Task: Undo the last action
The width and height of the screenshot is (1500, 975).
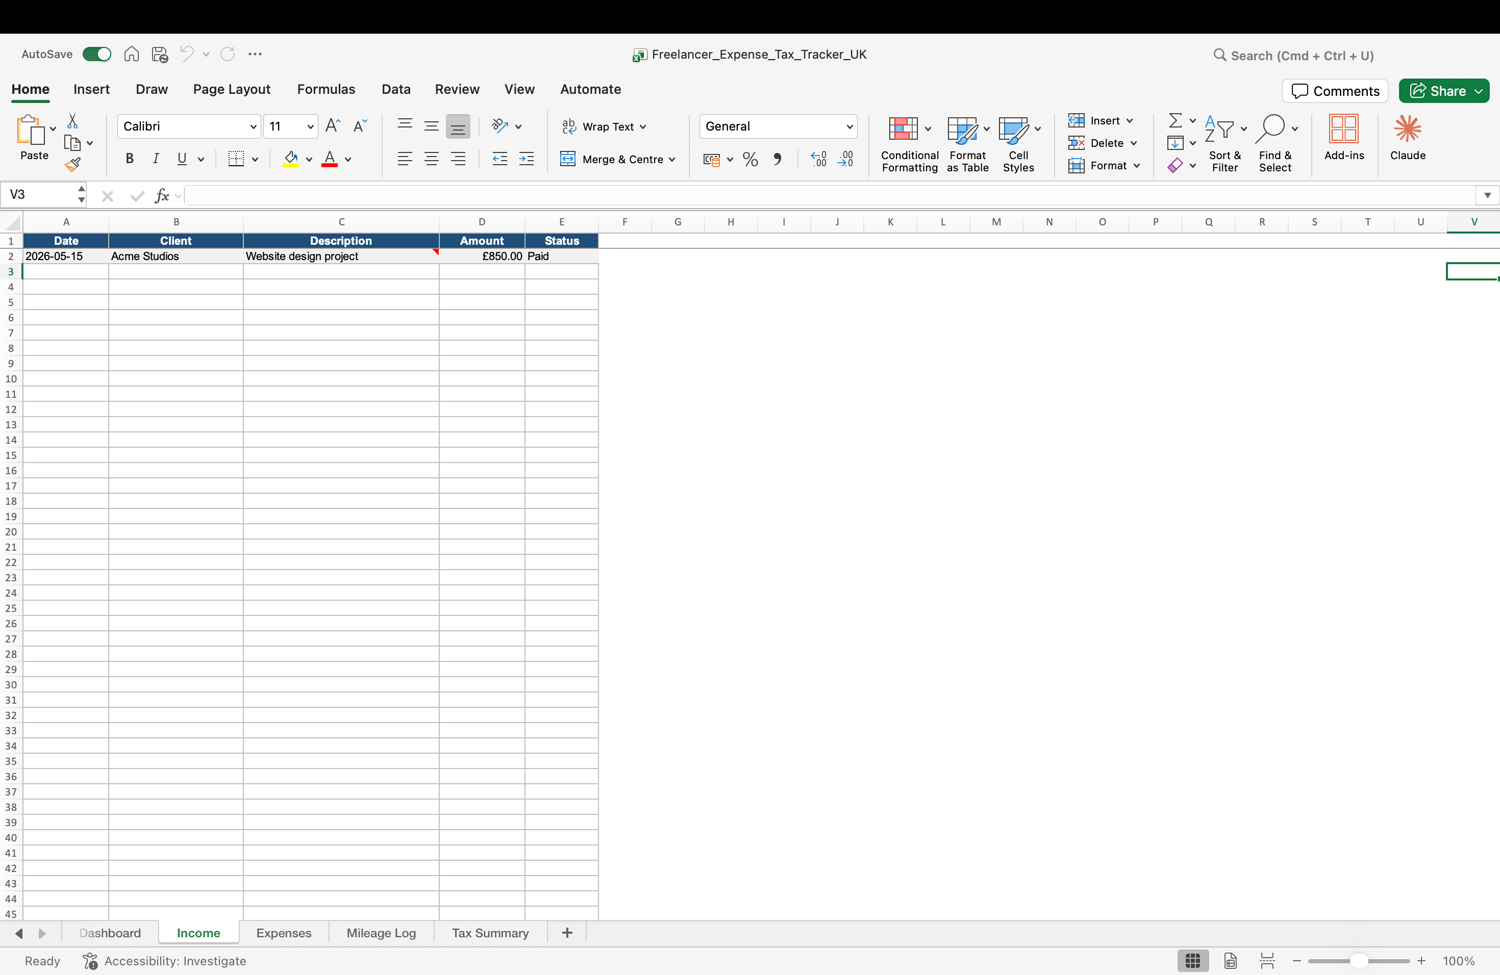Action: point(187,54)
